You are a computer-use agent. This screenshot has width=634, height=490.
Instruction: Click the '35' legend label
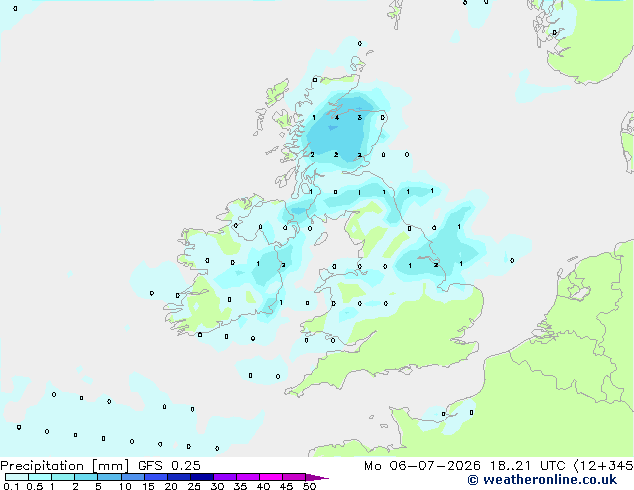coord(240,486)
